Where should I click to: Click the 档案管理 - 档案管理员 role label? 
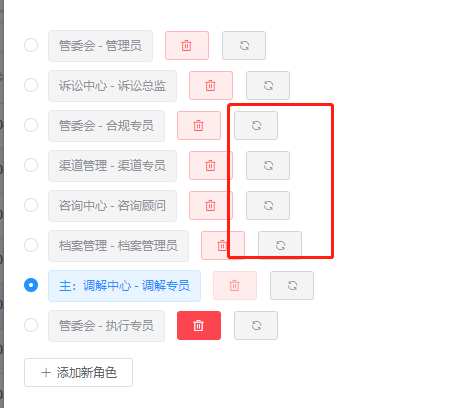click(x=118, y=246)
